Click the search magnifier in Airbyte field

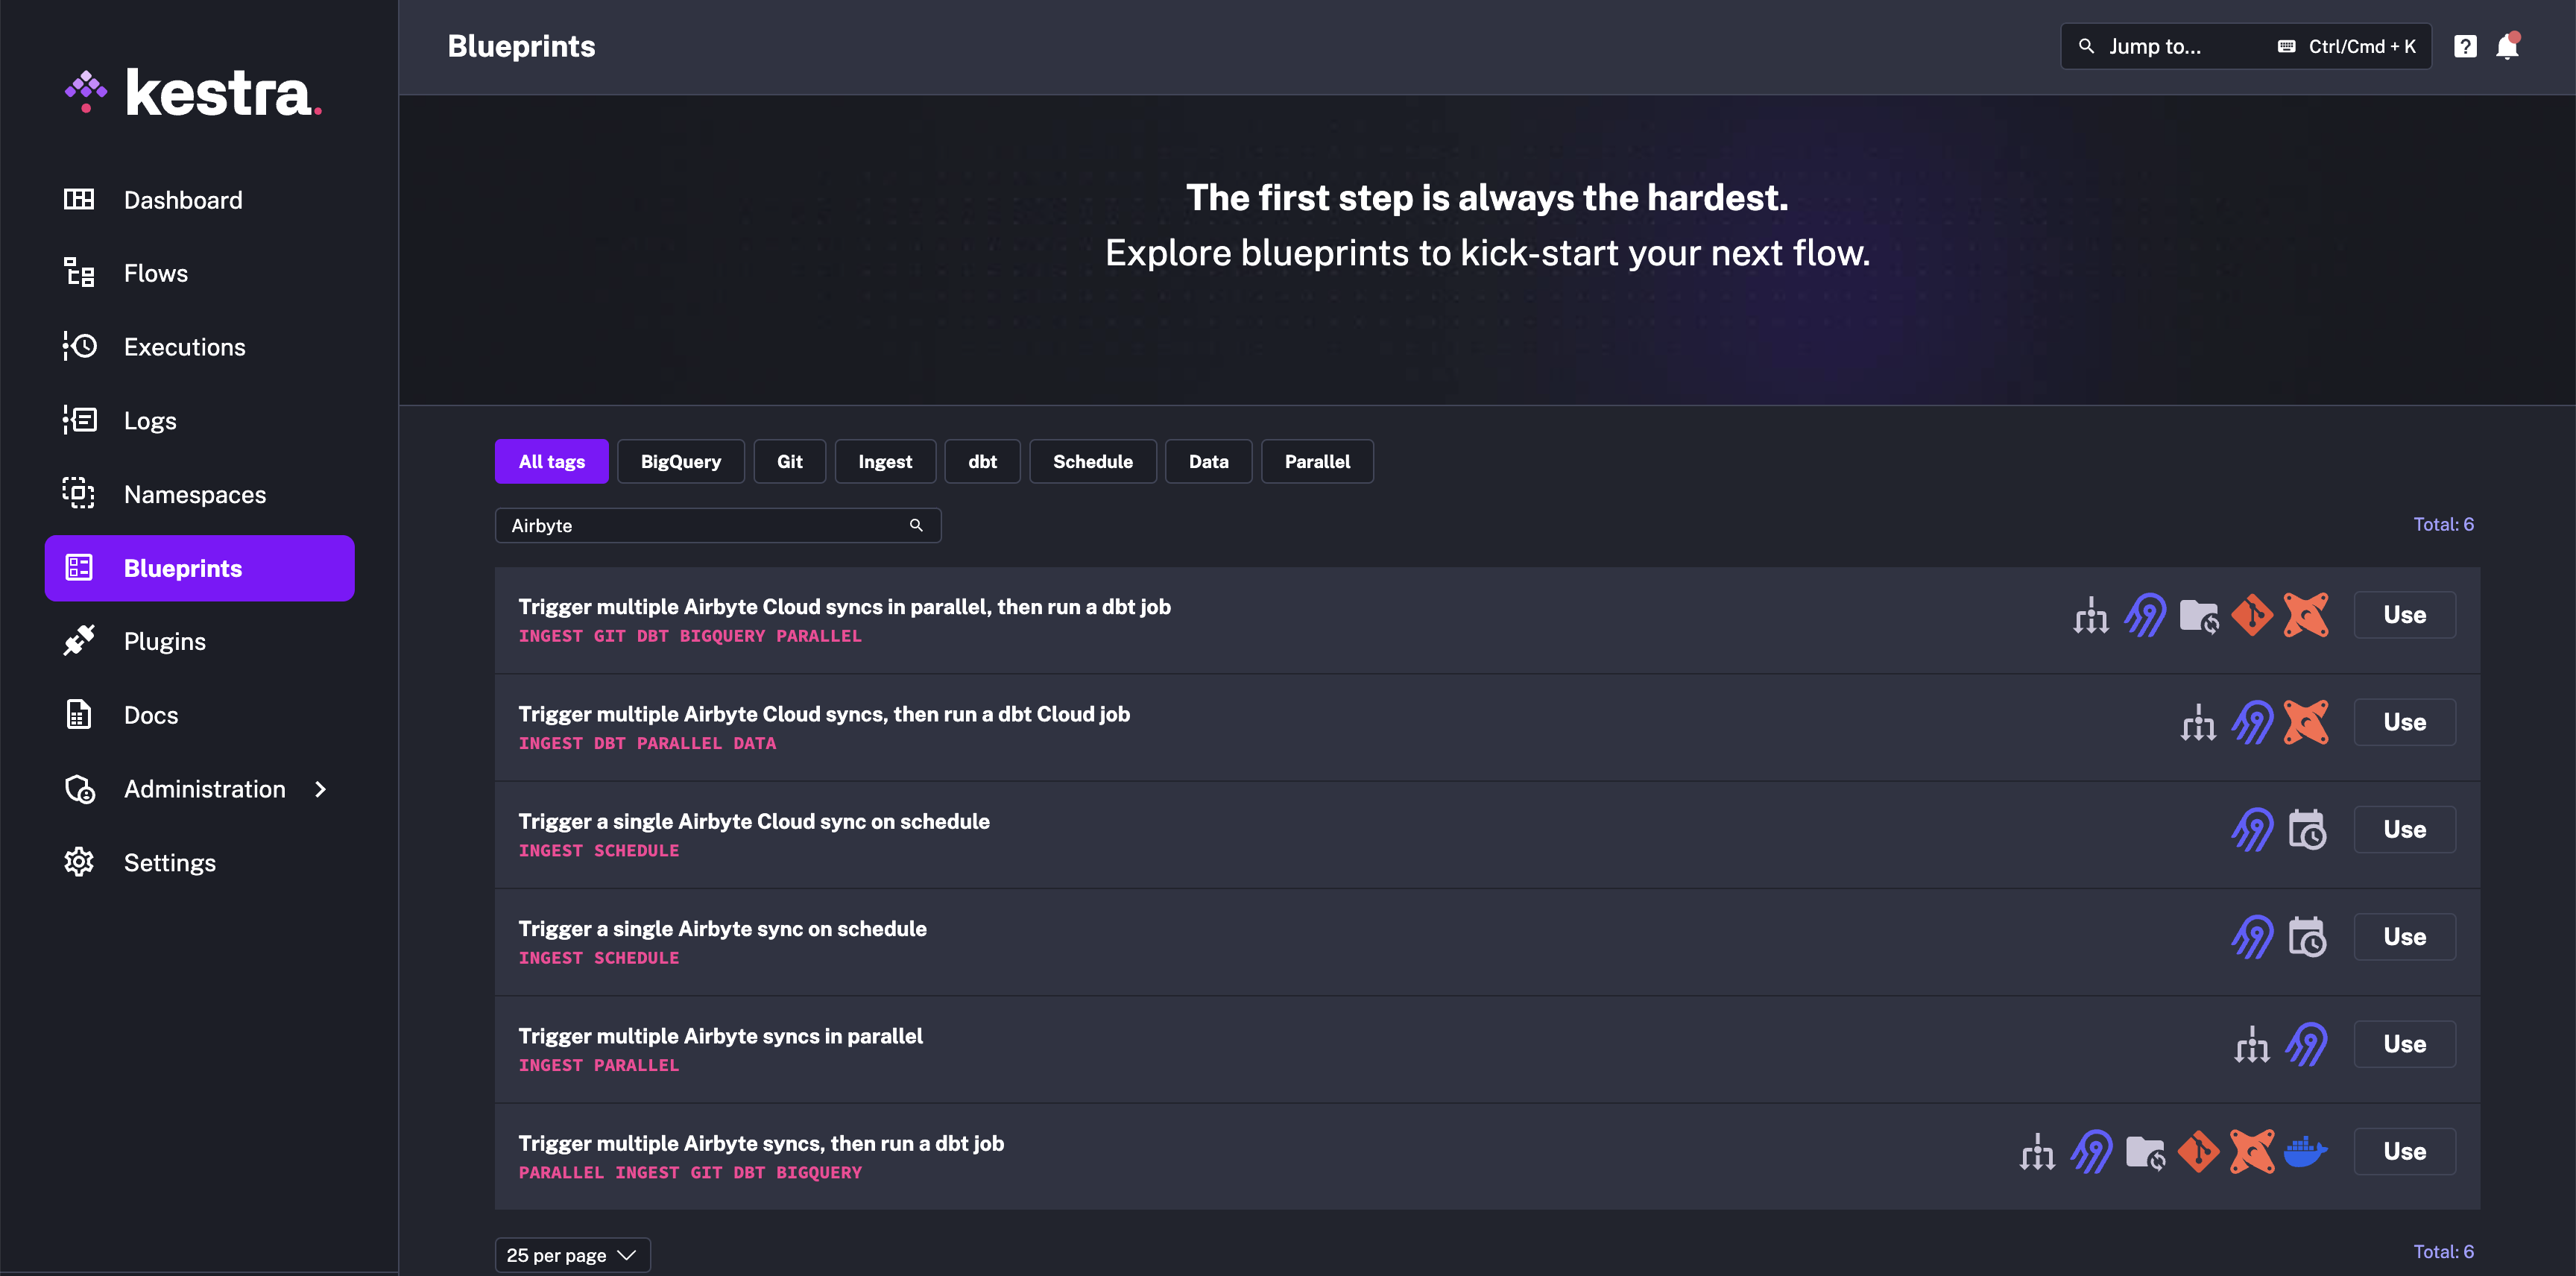tap(915, 525)
